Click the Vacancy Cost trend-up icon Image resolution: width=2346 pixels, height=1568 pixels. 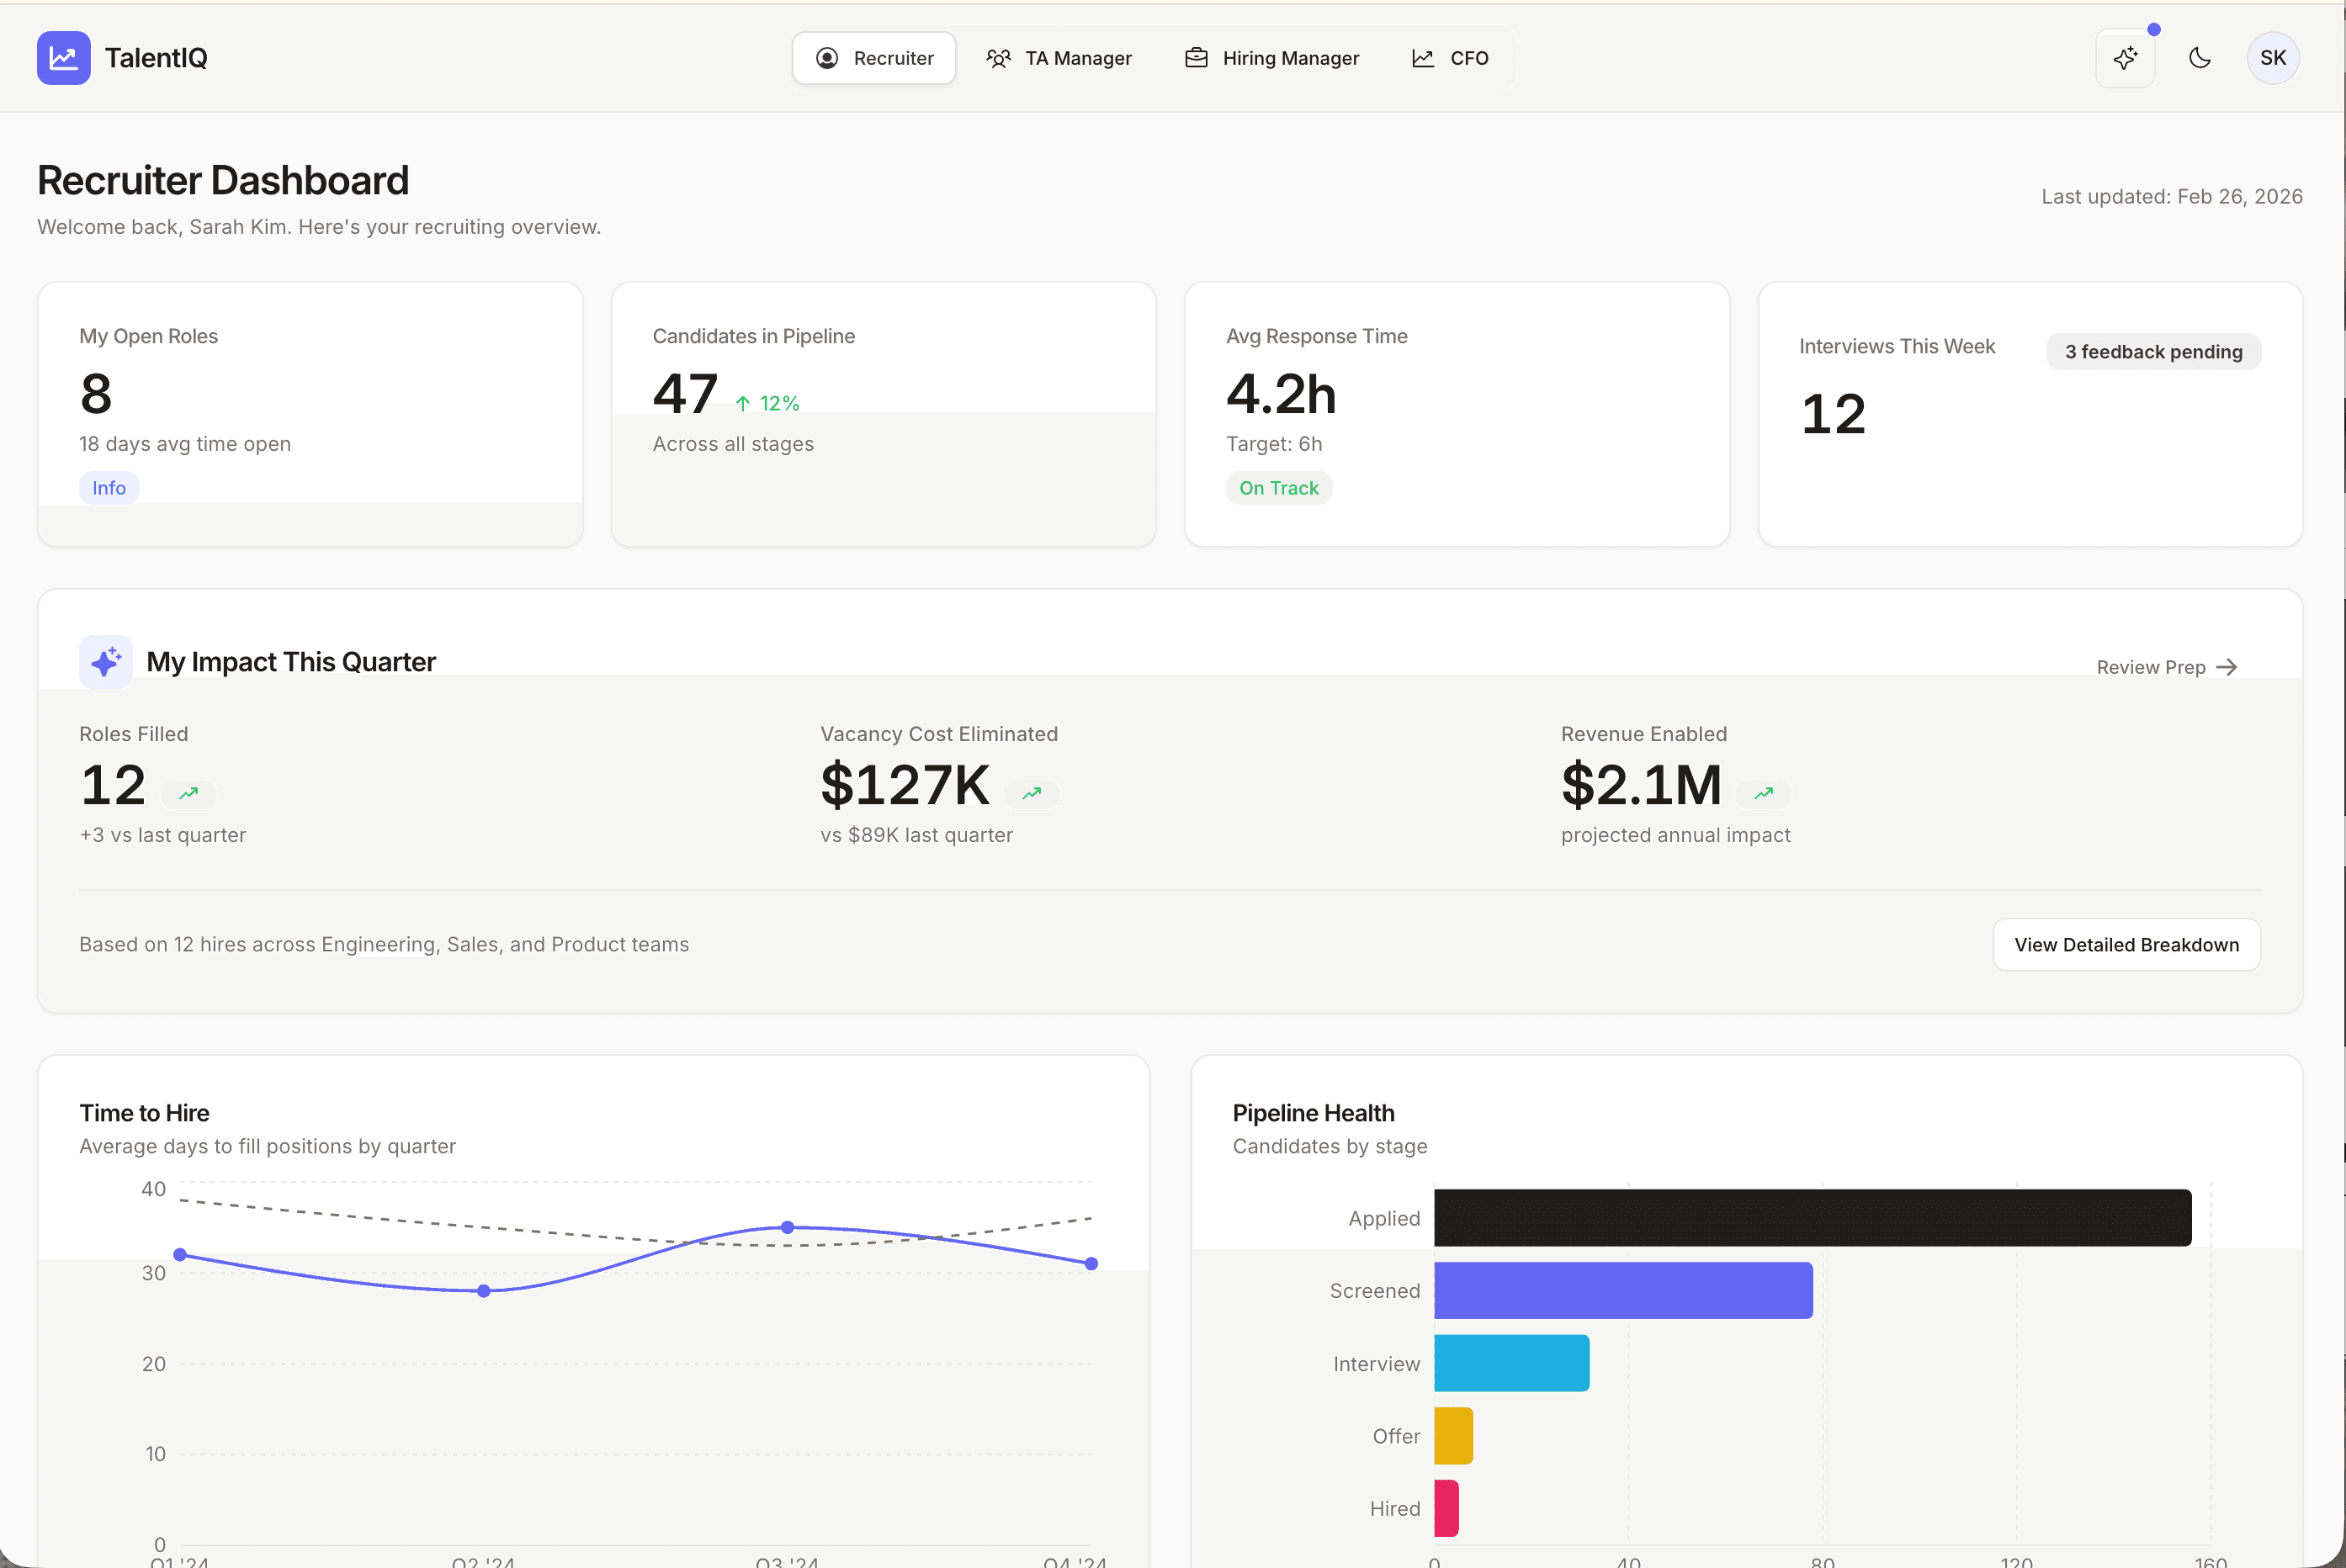[1031, 793]
